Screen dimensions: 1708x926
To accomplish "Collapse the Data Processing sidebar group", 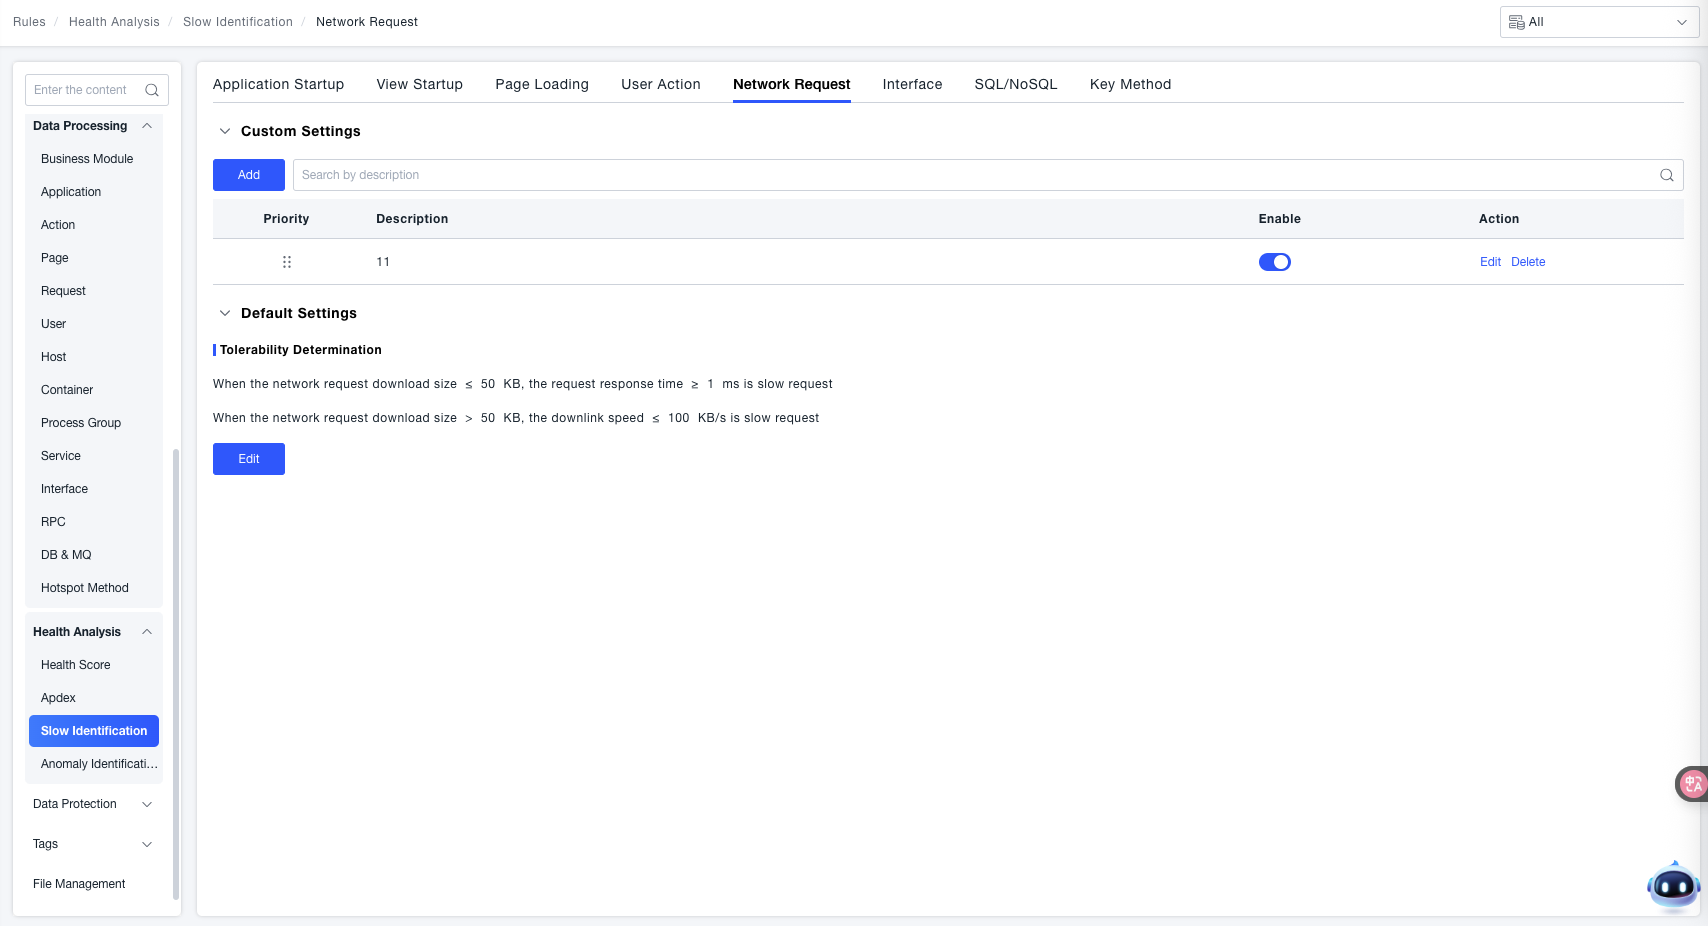I will pyautogui.click(x=147, y=126).
